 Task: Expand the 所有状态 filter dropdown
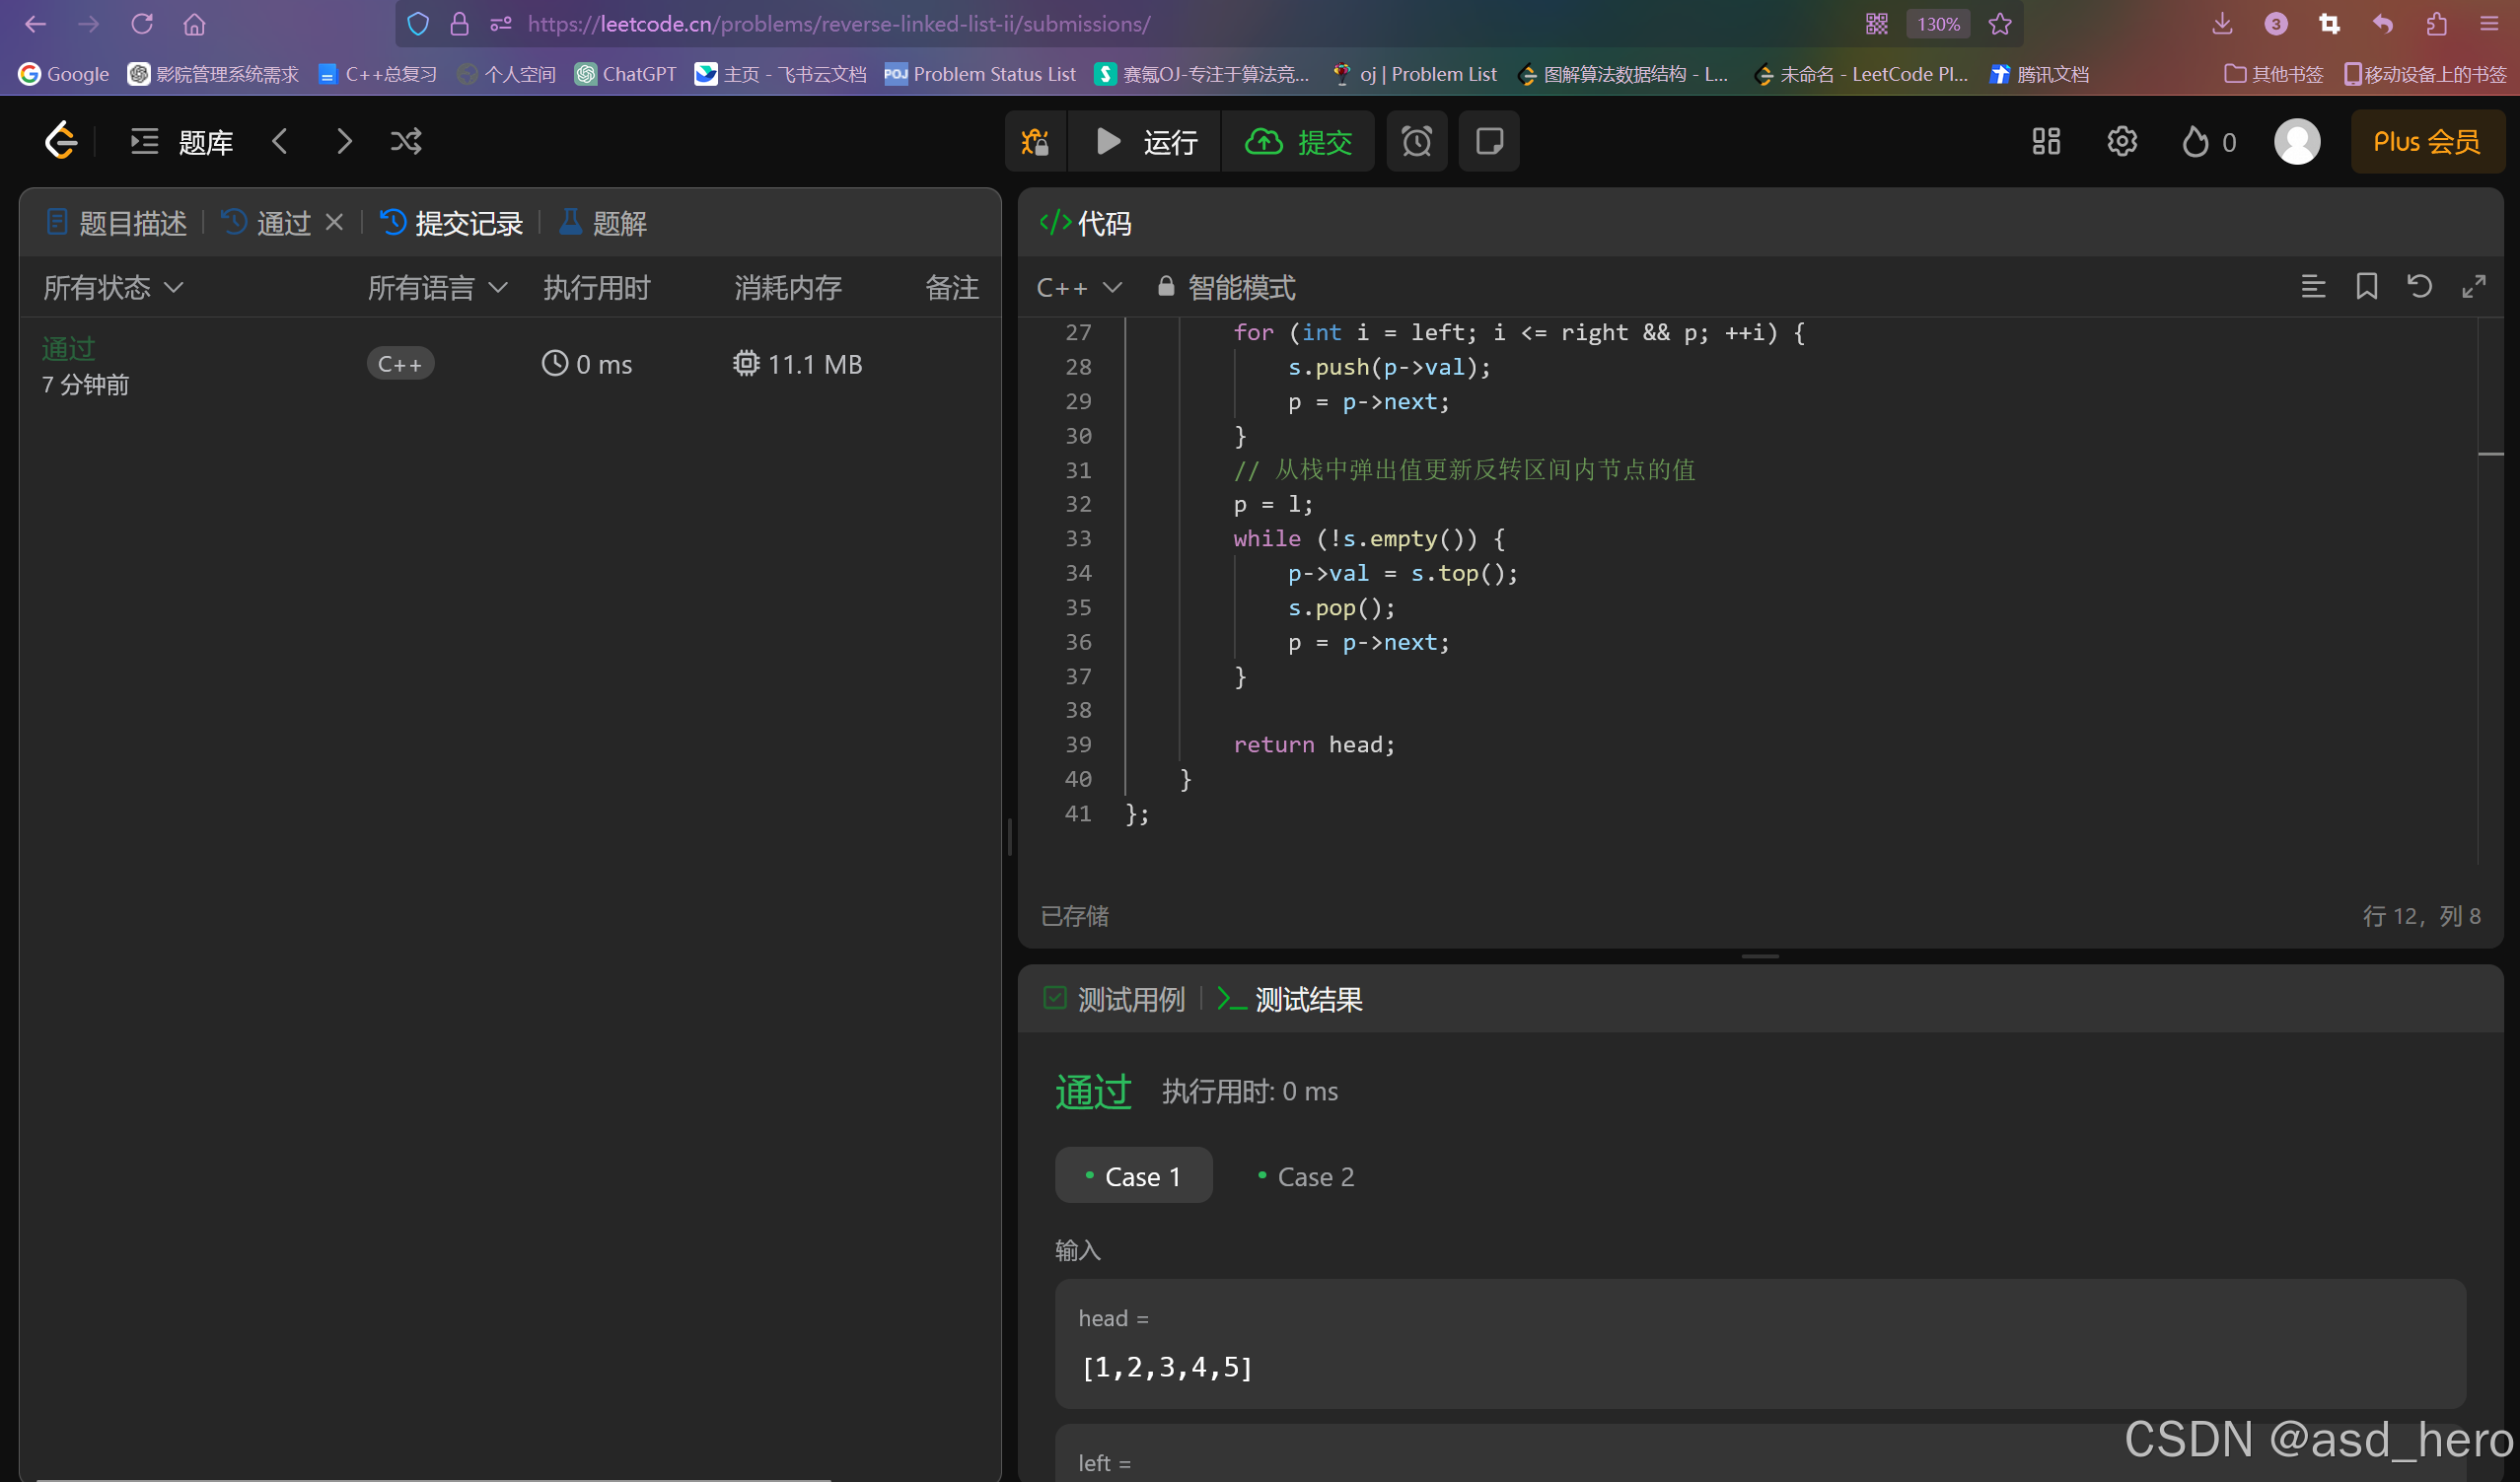[x=113, y=288]
